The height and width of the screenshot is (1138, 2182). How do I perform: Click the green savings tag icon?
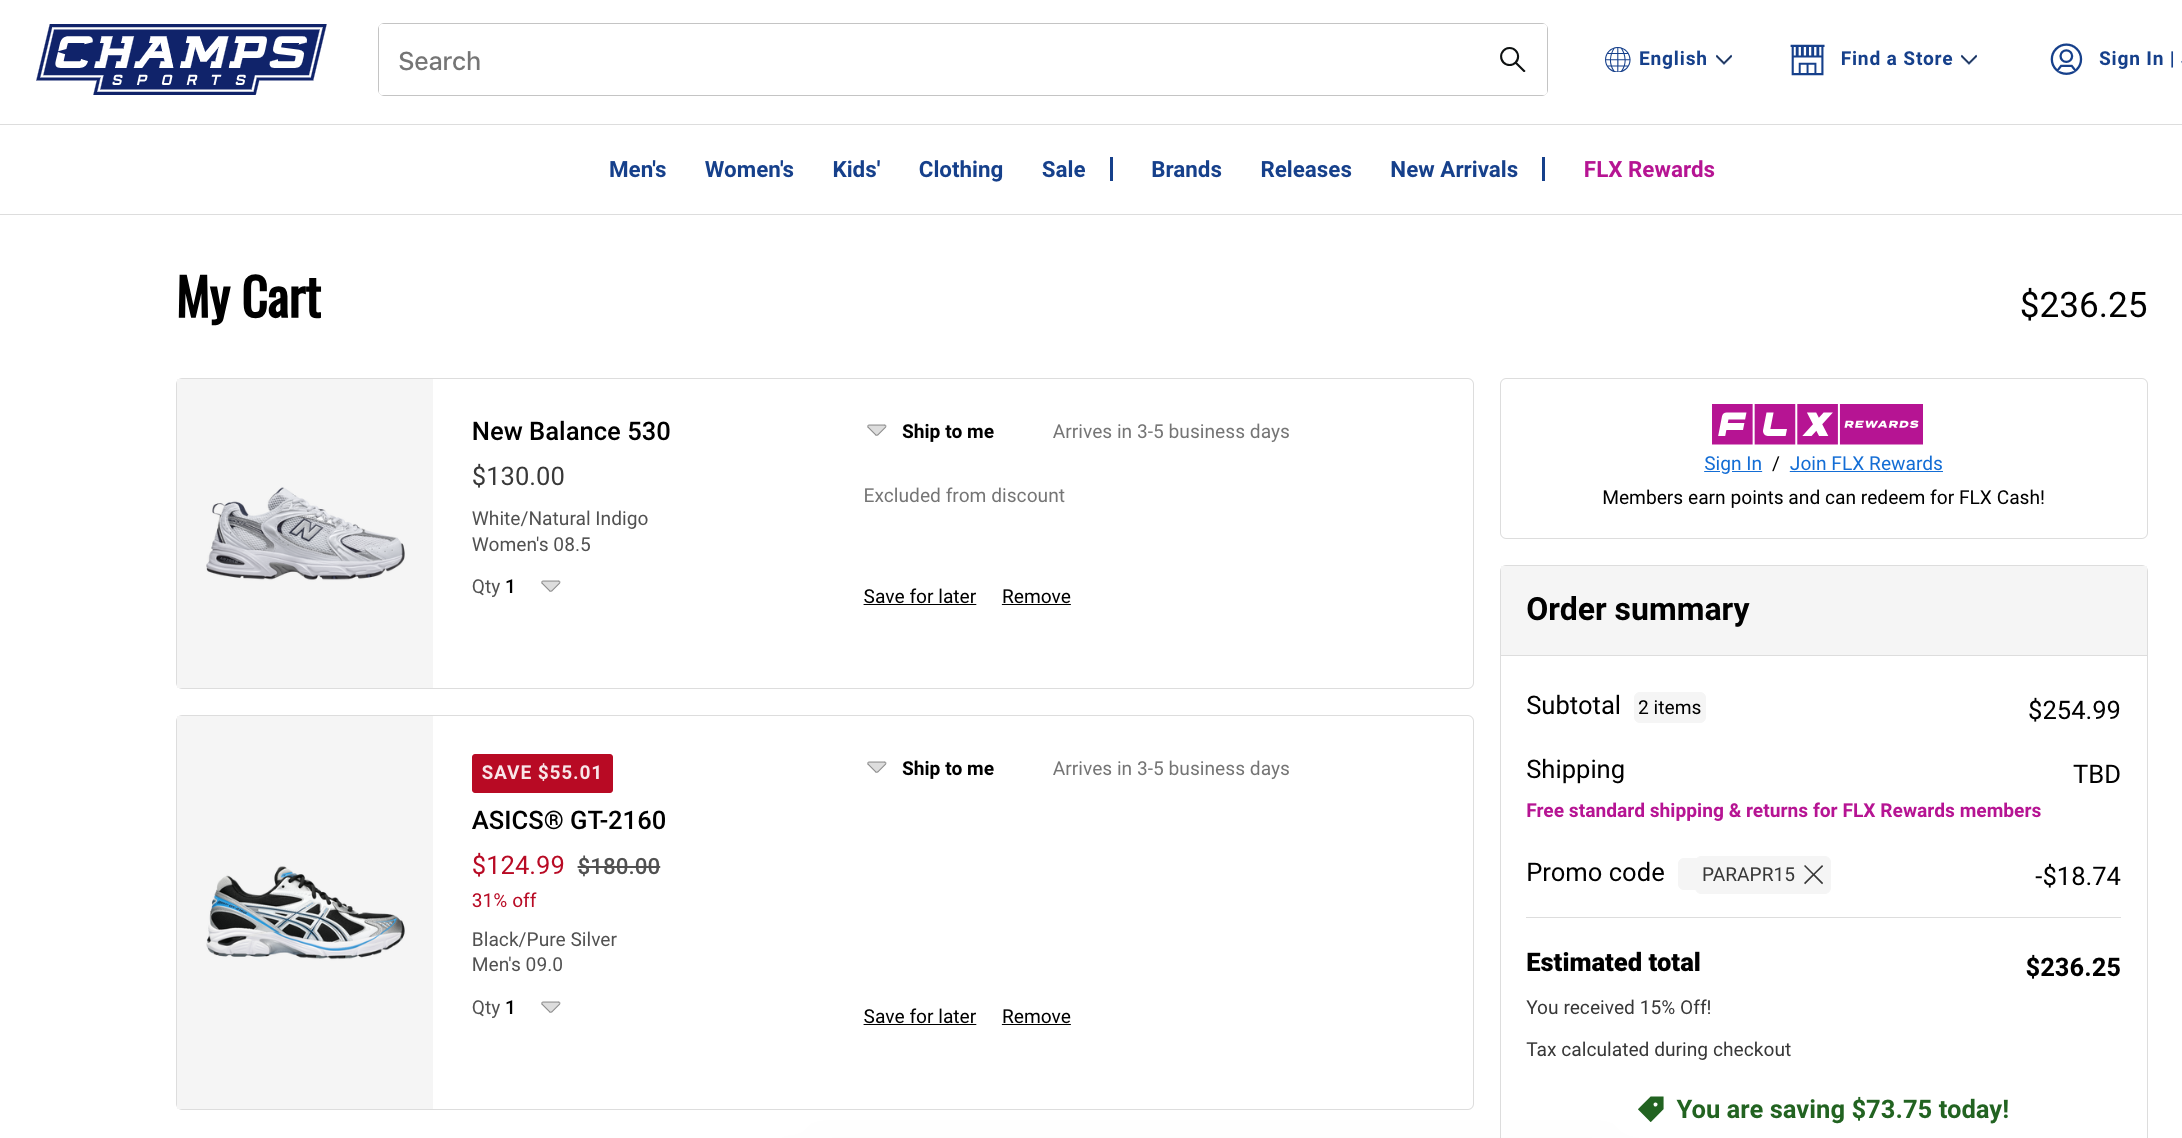coord(1651,1108)
